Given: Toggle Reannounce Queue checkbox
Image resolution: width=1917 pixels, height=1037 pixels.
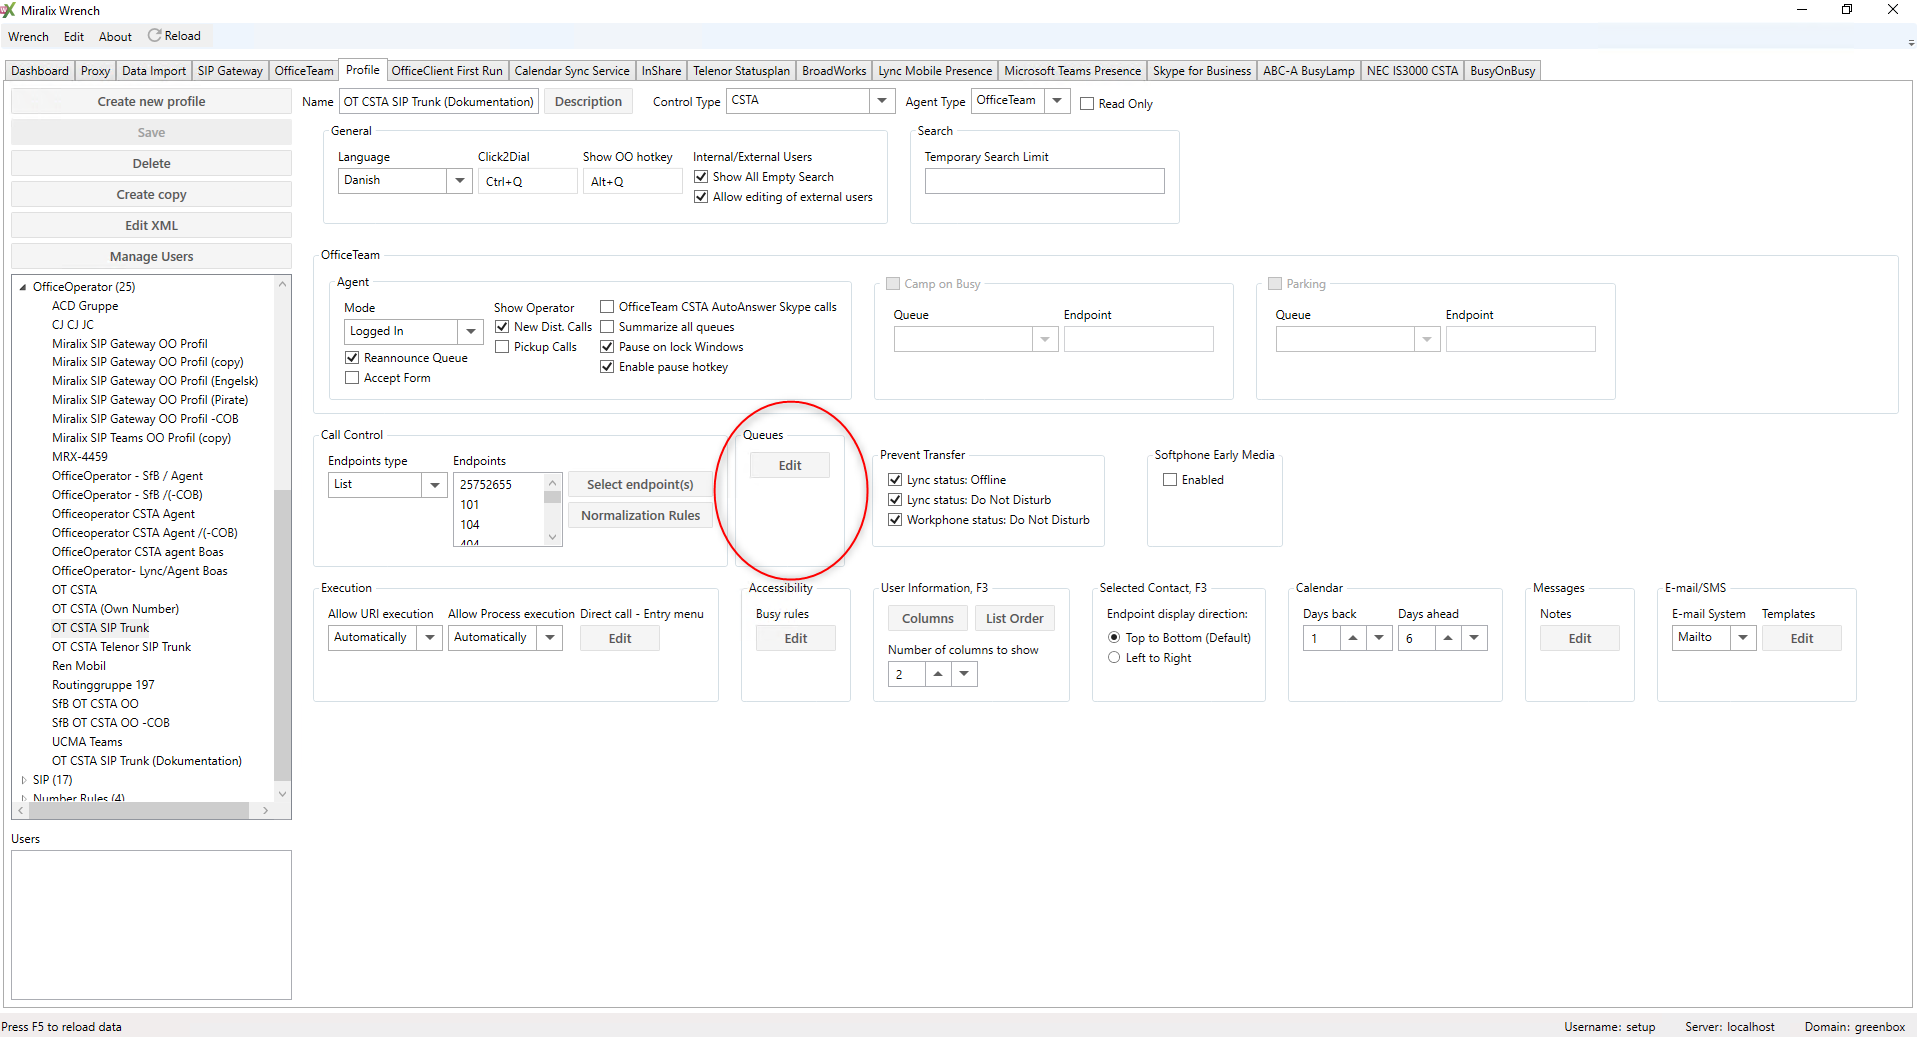Looking at the screenshot, I should point(352,358).
